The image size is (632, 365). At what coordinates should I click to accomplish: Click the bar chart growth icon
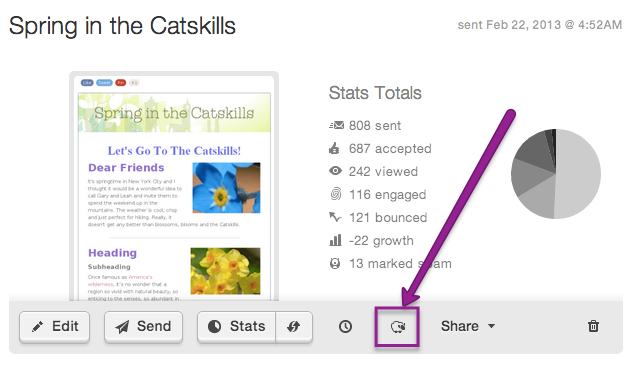click(x=335, y=240)
